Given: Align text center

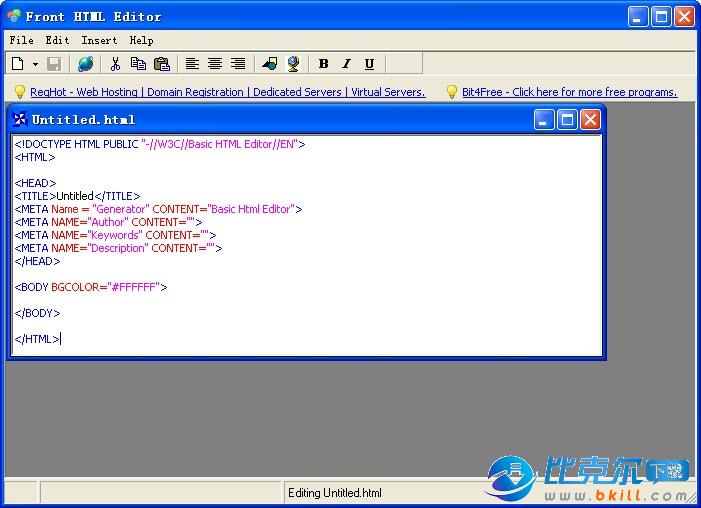Looking at the screenshot, I should [x=215, y=64].
